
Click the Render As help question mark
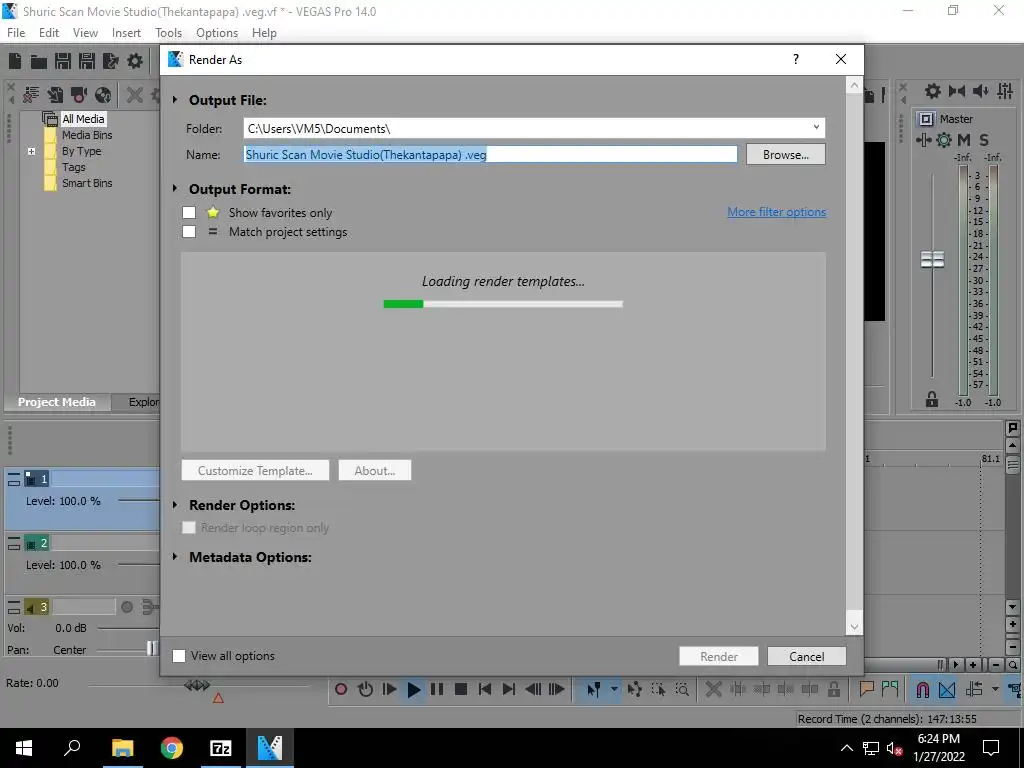click(x=795, y=59)
